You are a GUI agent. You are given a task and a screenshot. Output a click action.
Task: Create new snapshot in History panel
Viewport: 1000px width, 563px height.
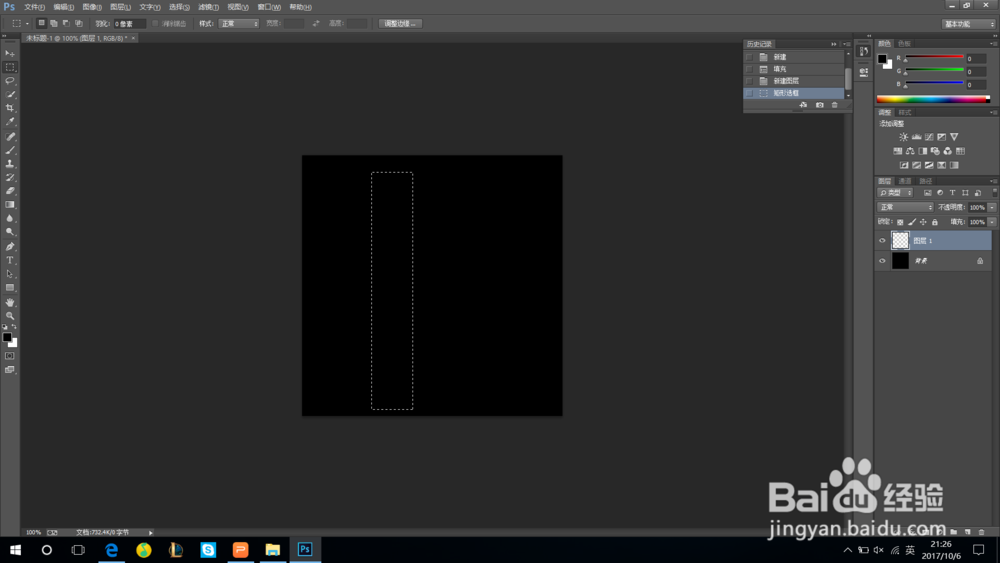coord(820,105)
